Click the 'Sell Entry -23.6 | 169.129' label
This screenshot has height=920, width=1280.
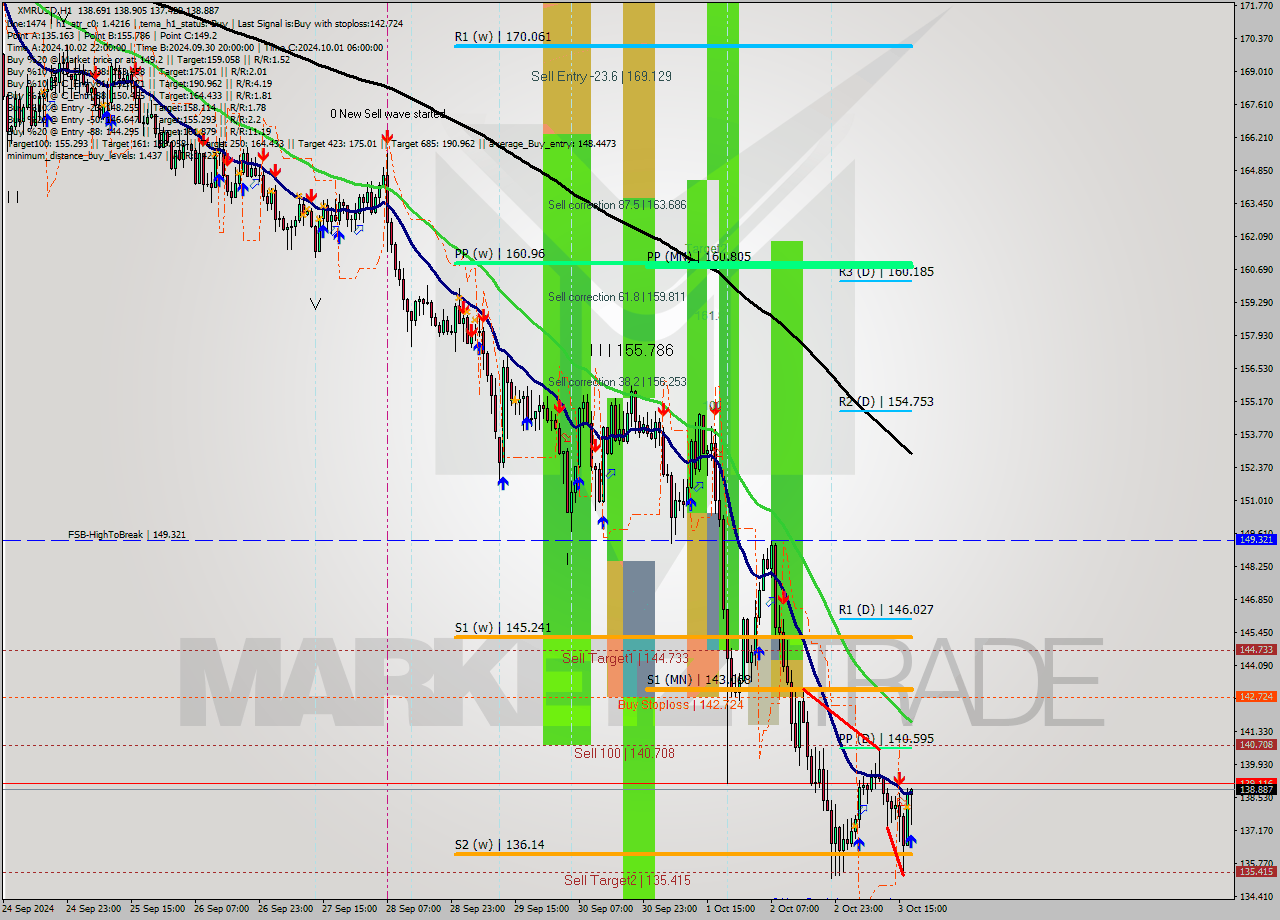(x=601, y=76)
